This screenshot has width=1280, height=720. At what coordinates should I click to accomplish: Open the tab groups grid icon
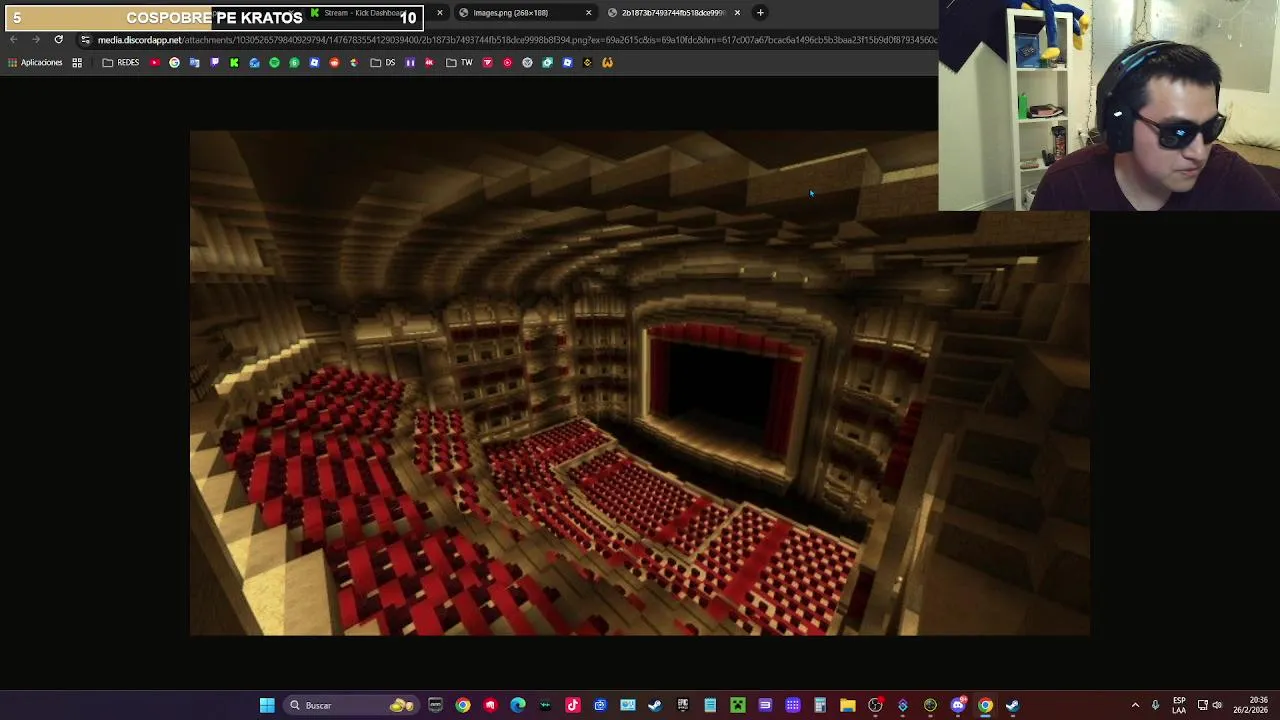[x=77, y=62]
